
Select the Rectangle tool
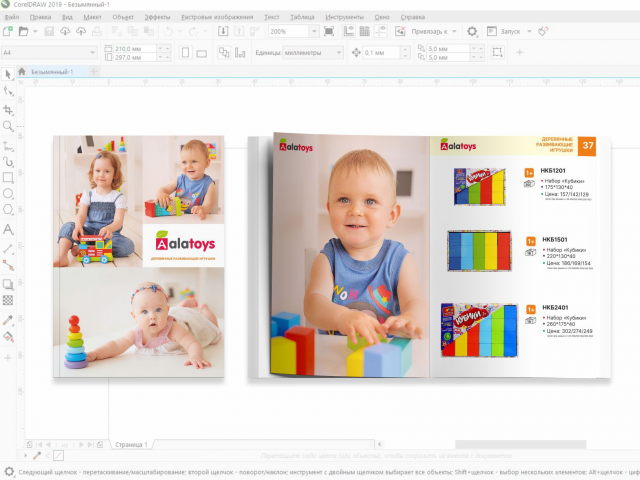pos(8,178)
